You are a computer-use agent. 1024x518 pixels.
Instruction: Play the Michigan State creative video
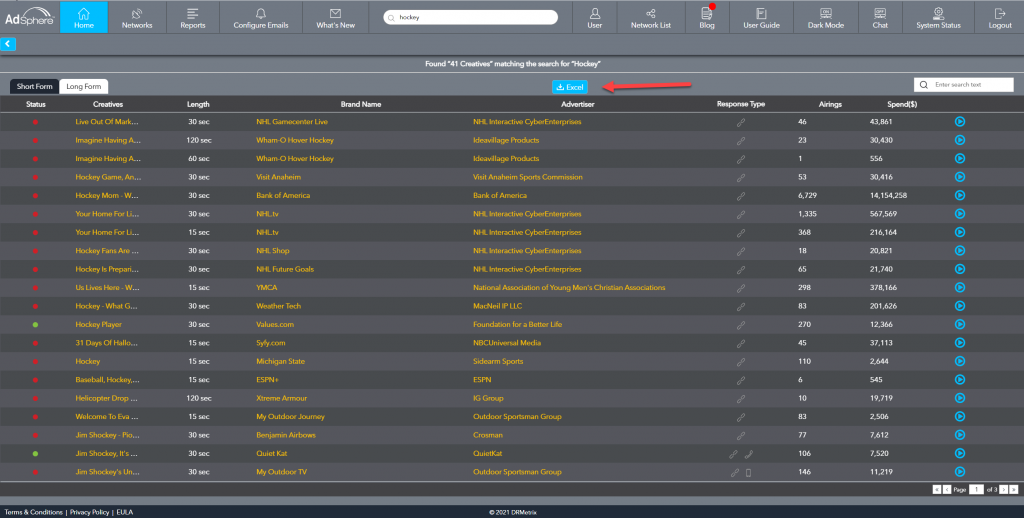(959, 361)
